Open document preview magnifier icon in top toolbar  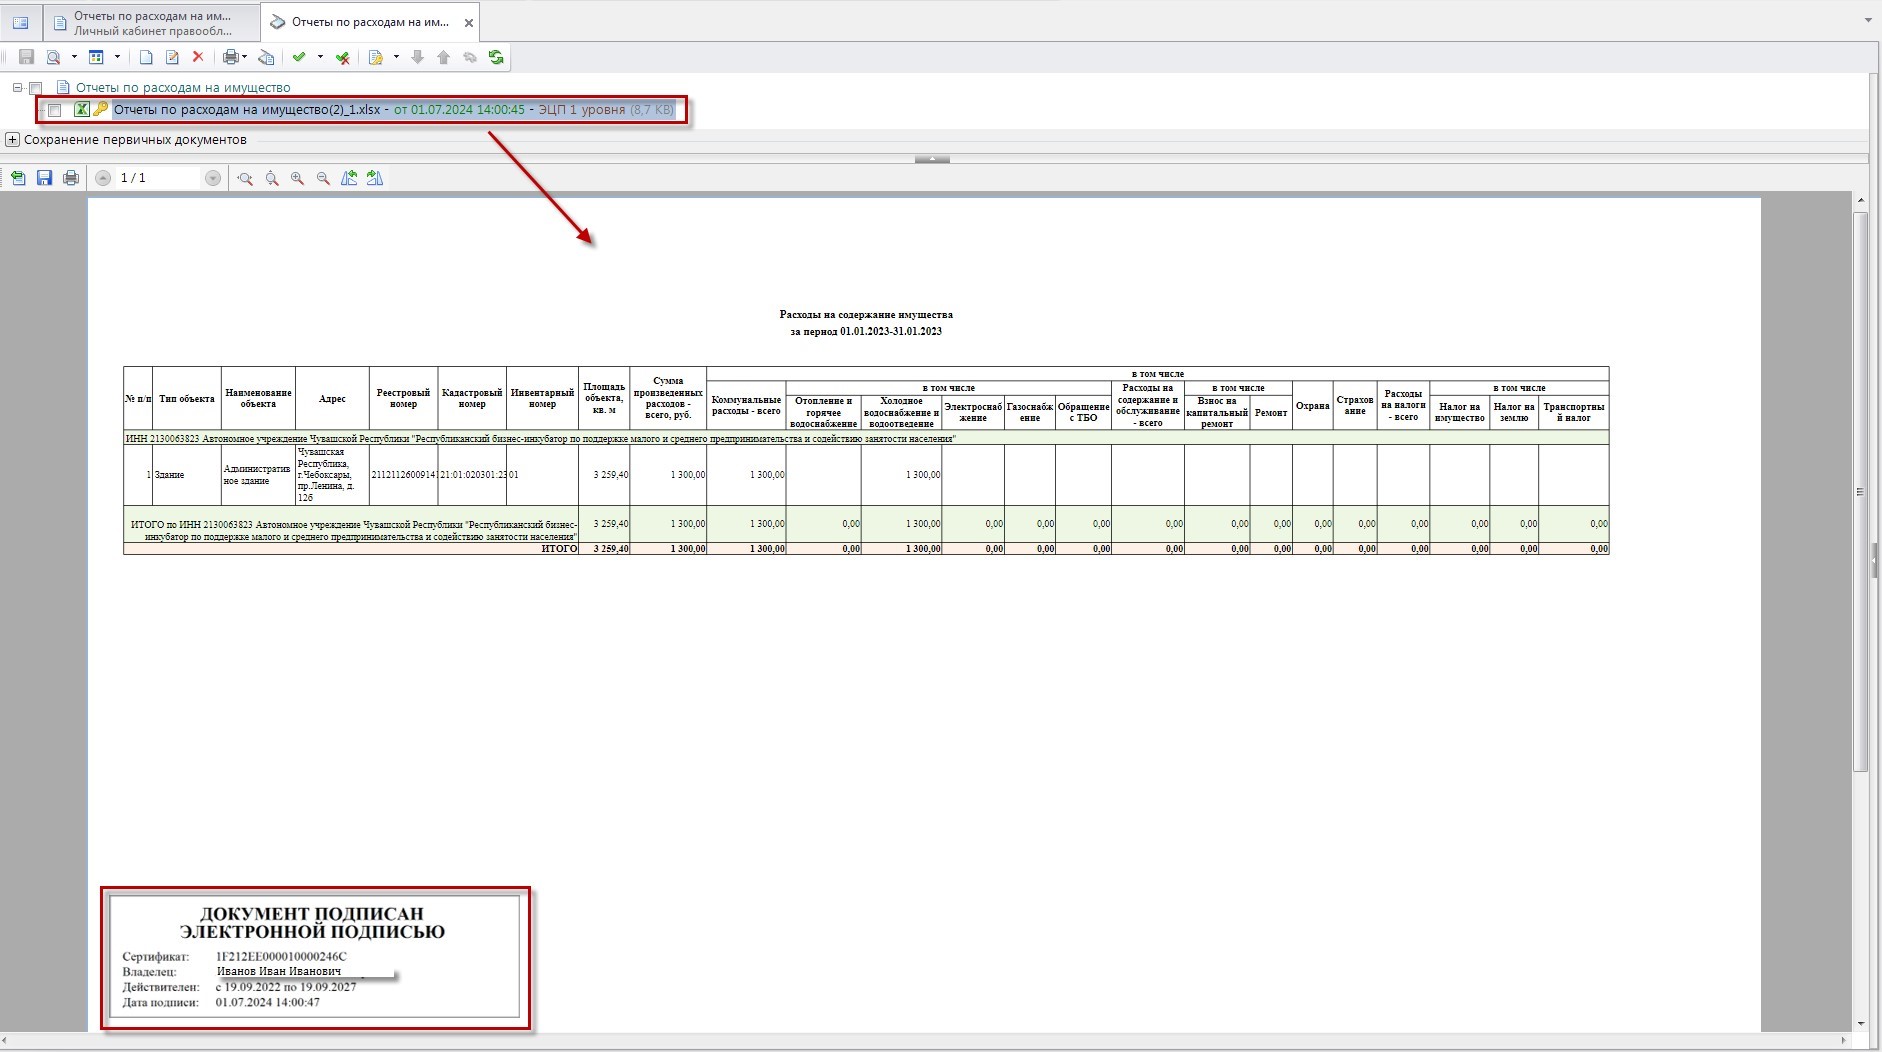point(53,58)
